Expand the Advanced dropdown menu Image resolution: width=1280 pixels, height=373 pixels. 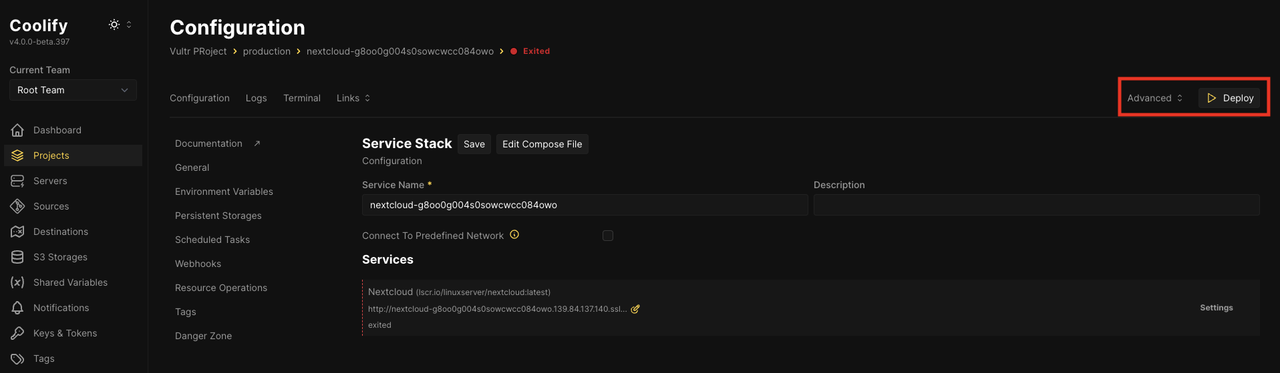pos(1155,98)
